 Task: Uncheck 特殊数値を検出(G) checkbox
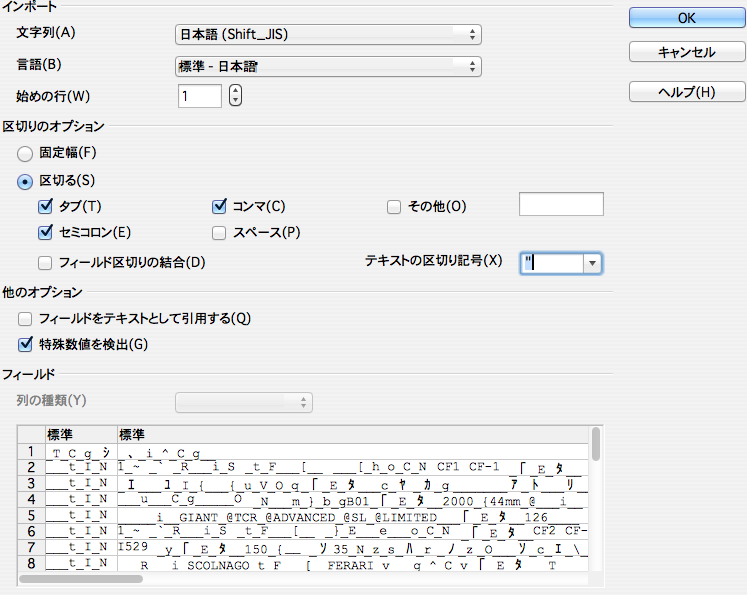click(25, 344)
